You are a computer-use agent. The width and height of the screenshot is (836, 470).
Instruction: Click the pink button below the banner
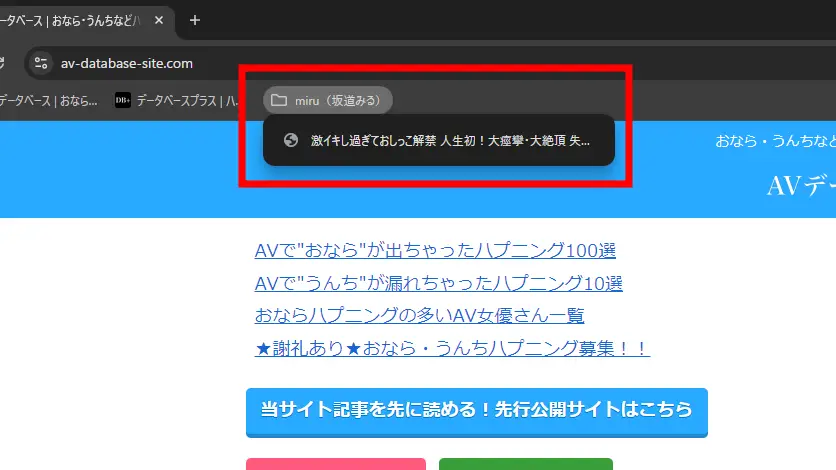pos(336,464)
